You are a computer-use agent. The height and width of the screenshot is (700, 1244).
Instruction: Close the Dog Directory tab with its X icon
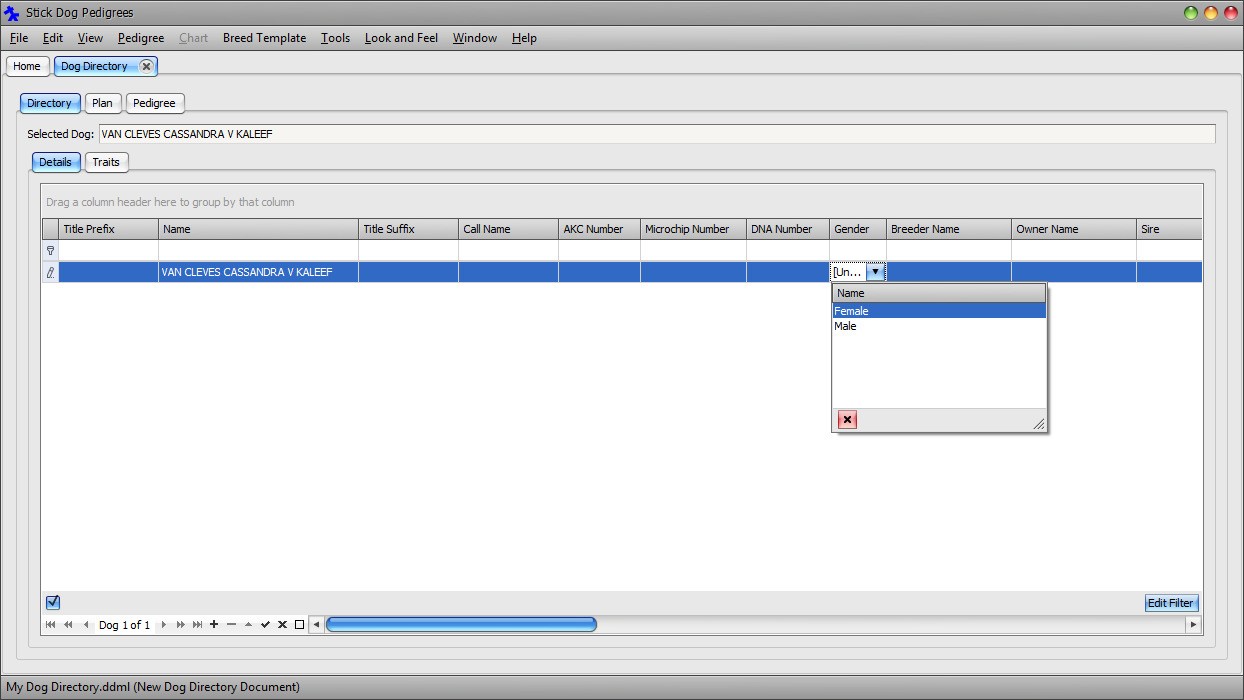146,66
